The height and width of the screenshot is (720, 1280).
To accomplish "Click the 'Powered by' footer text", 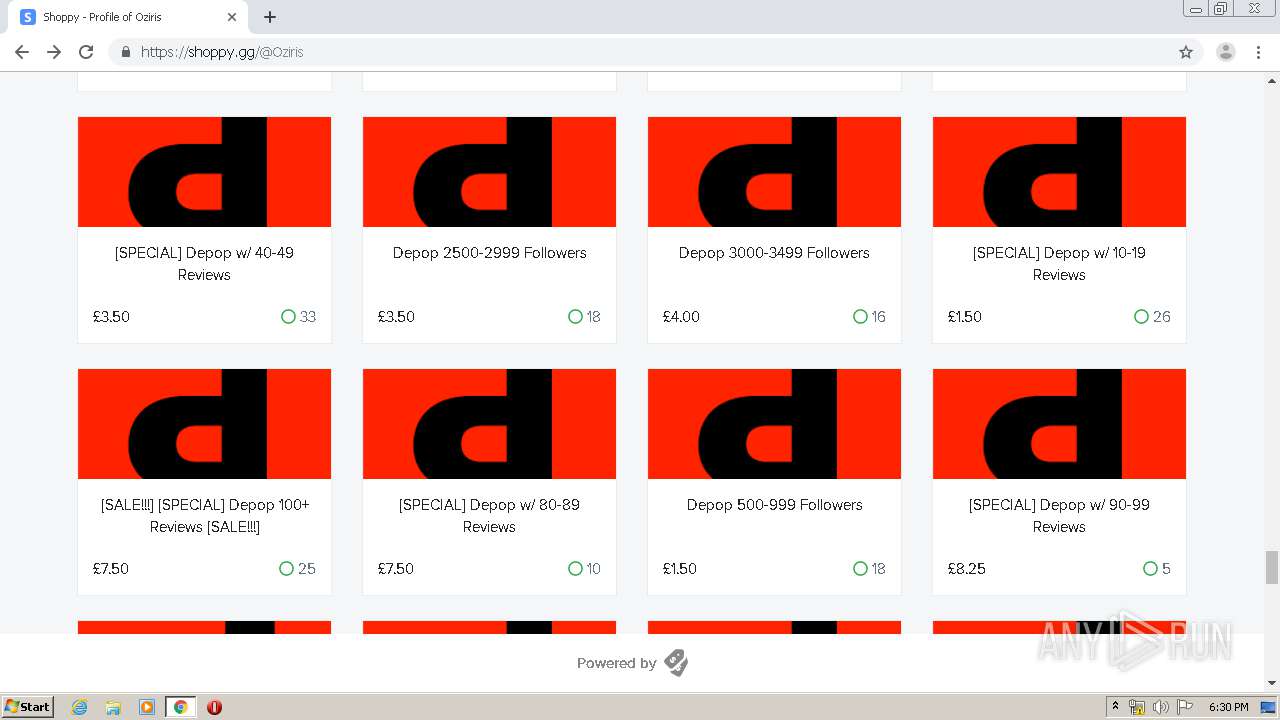I will (616, 663).
